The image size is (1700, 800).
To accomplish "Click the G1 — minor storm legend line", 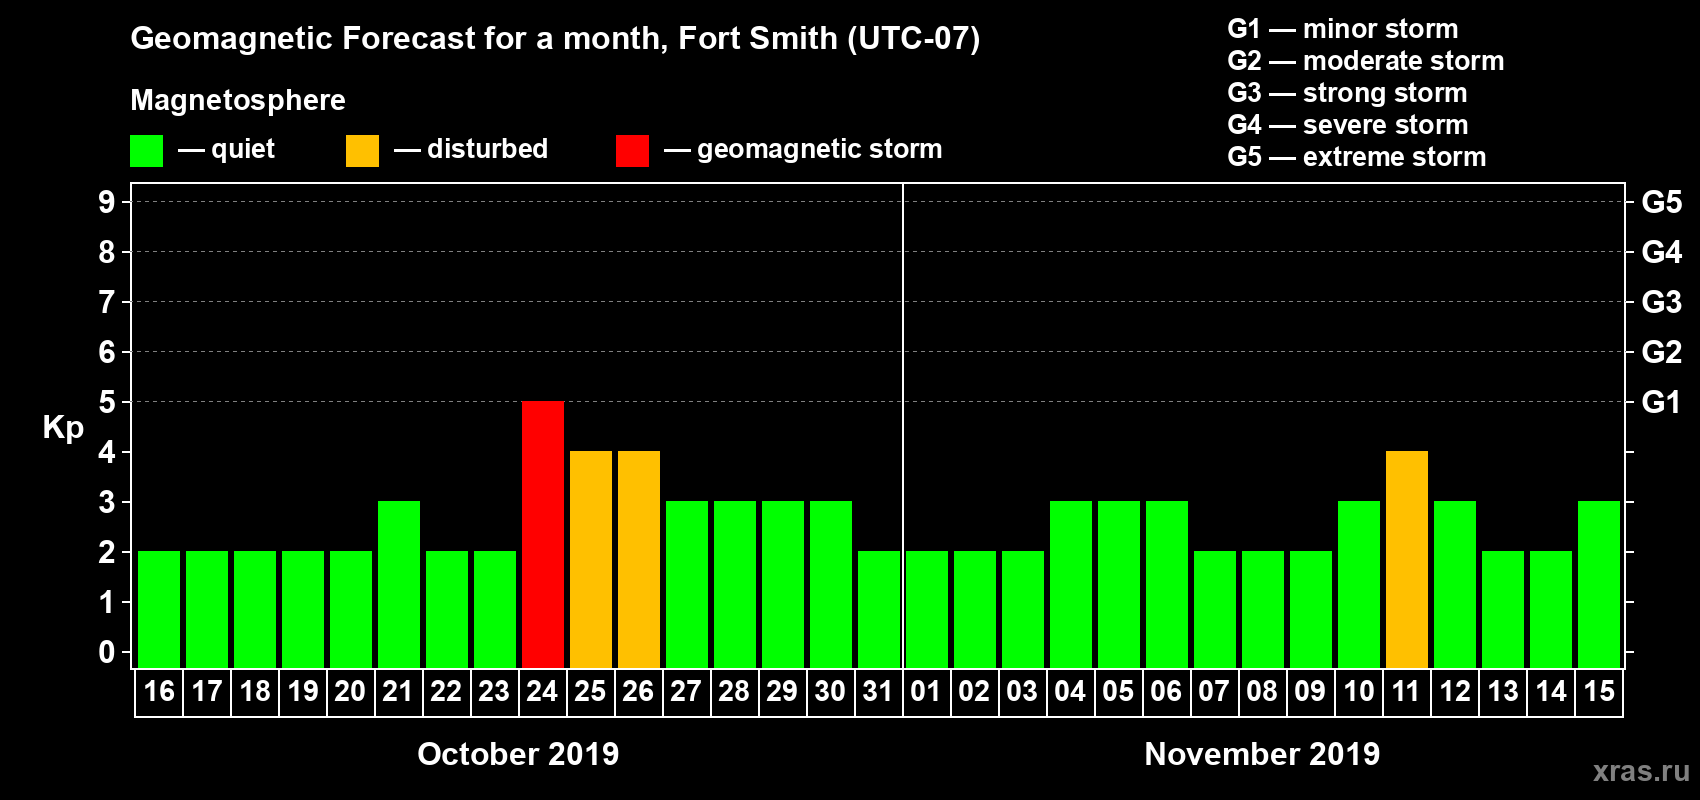I will 1343,29.
